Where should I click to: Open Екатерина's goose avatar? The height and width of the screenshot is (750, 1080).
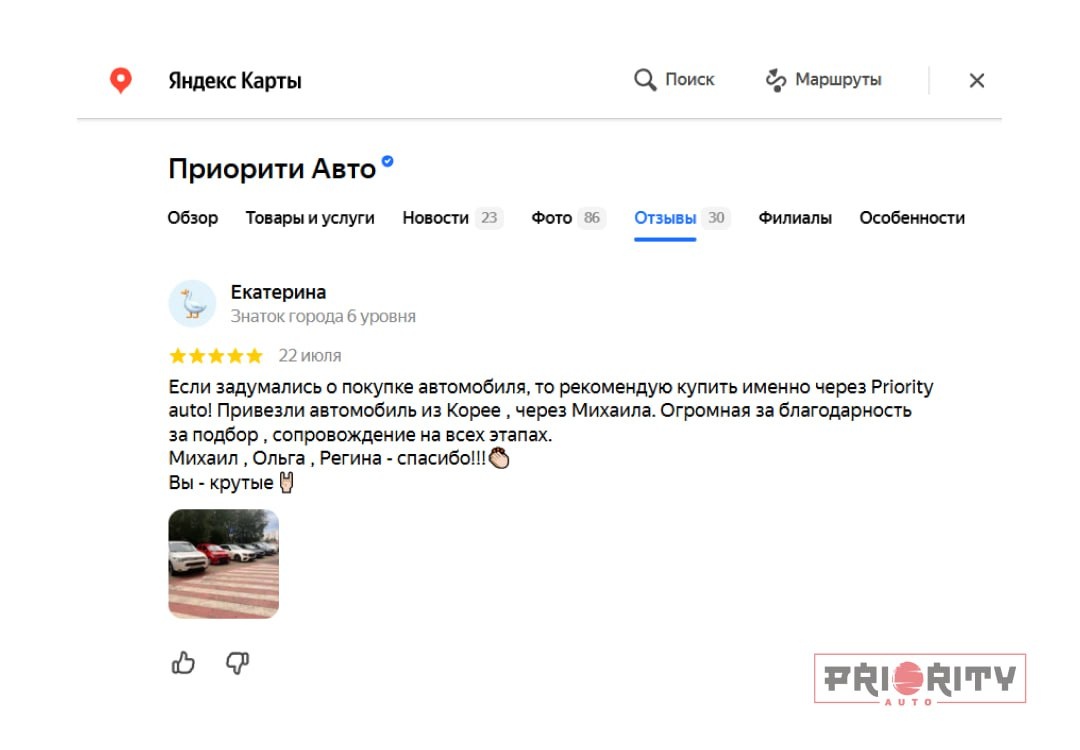[192, 303]
